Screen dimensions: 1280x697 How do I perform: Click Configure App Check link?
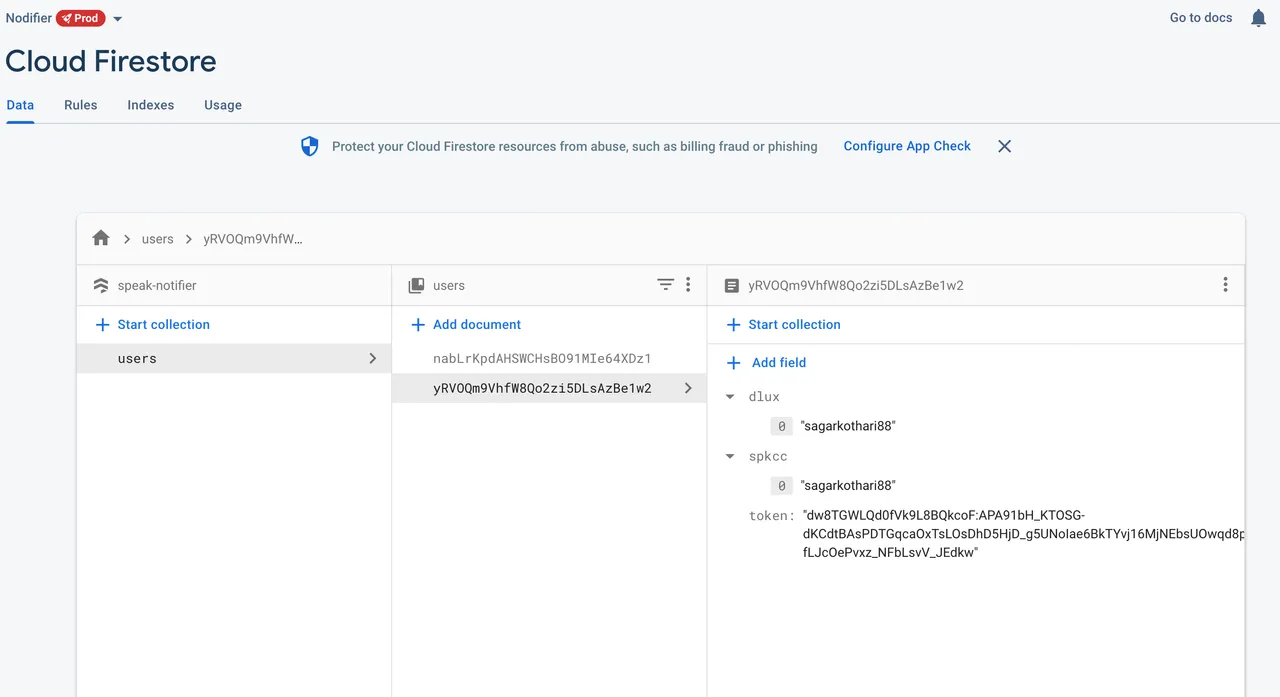pos(907,146)
